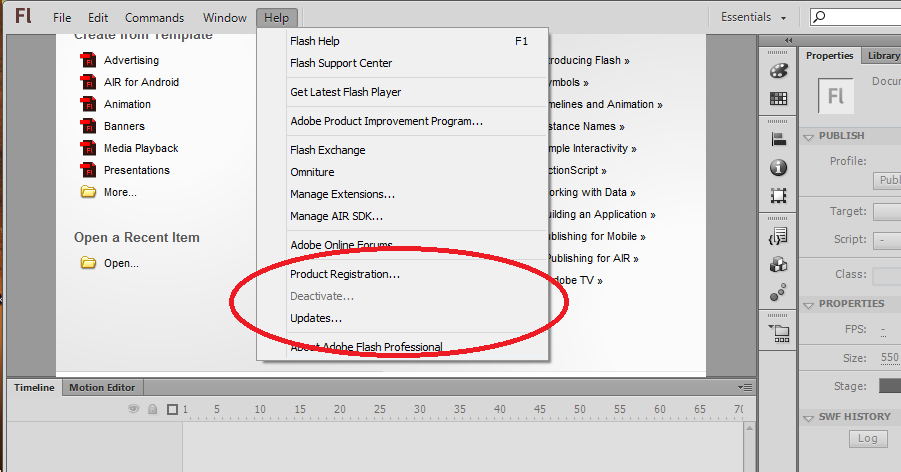Viewport: 901px width, 472px height.
Task: Click the search magnifier icon
Action: [820, 17]
